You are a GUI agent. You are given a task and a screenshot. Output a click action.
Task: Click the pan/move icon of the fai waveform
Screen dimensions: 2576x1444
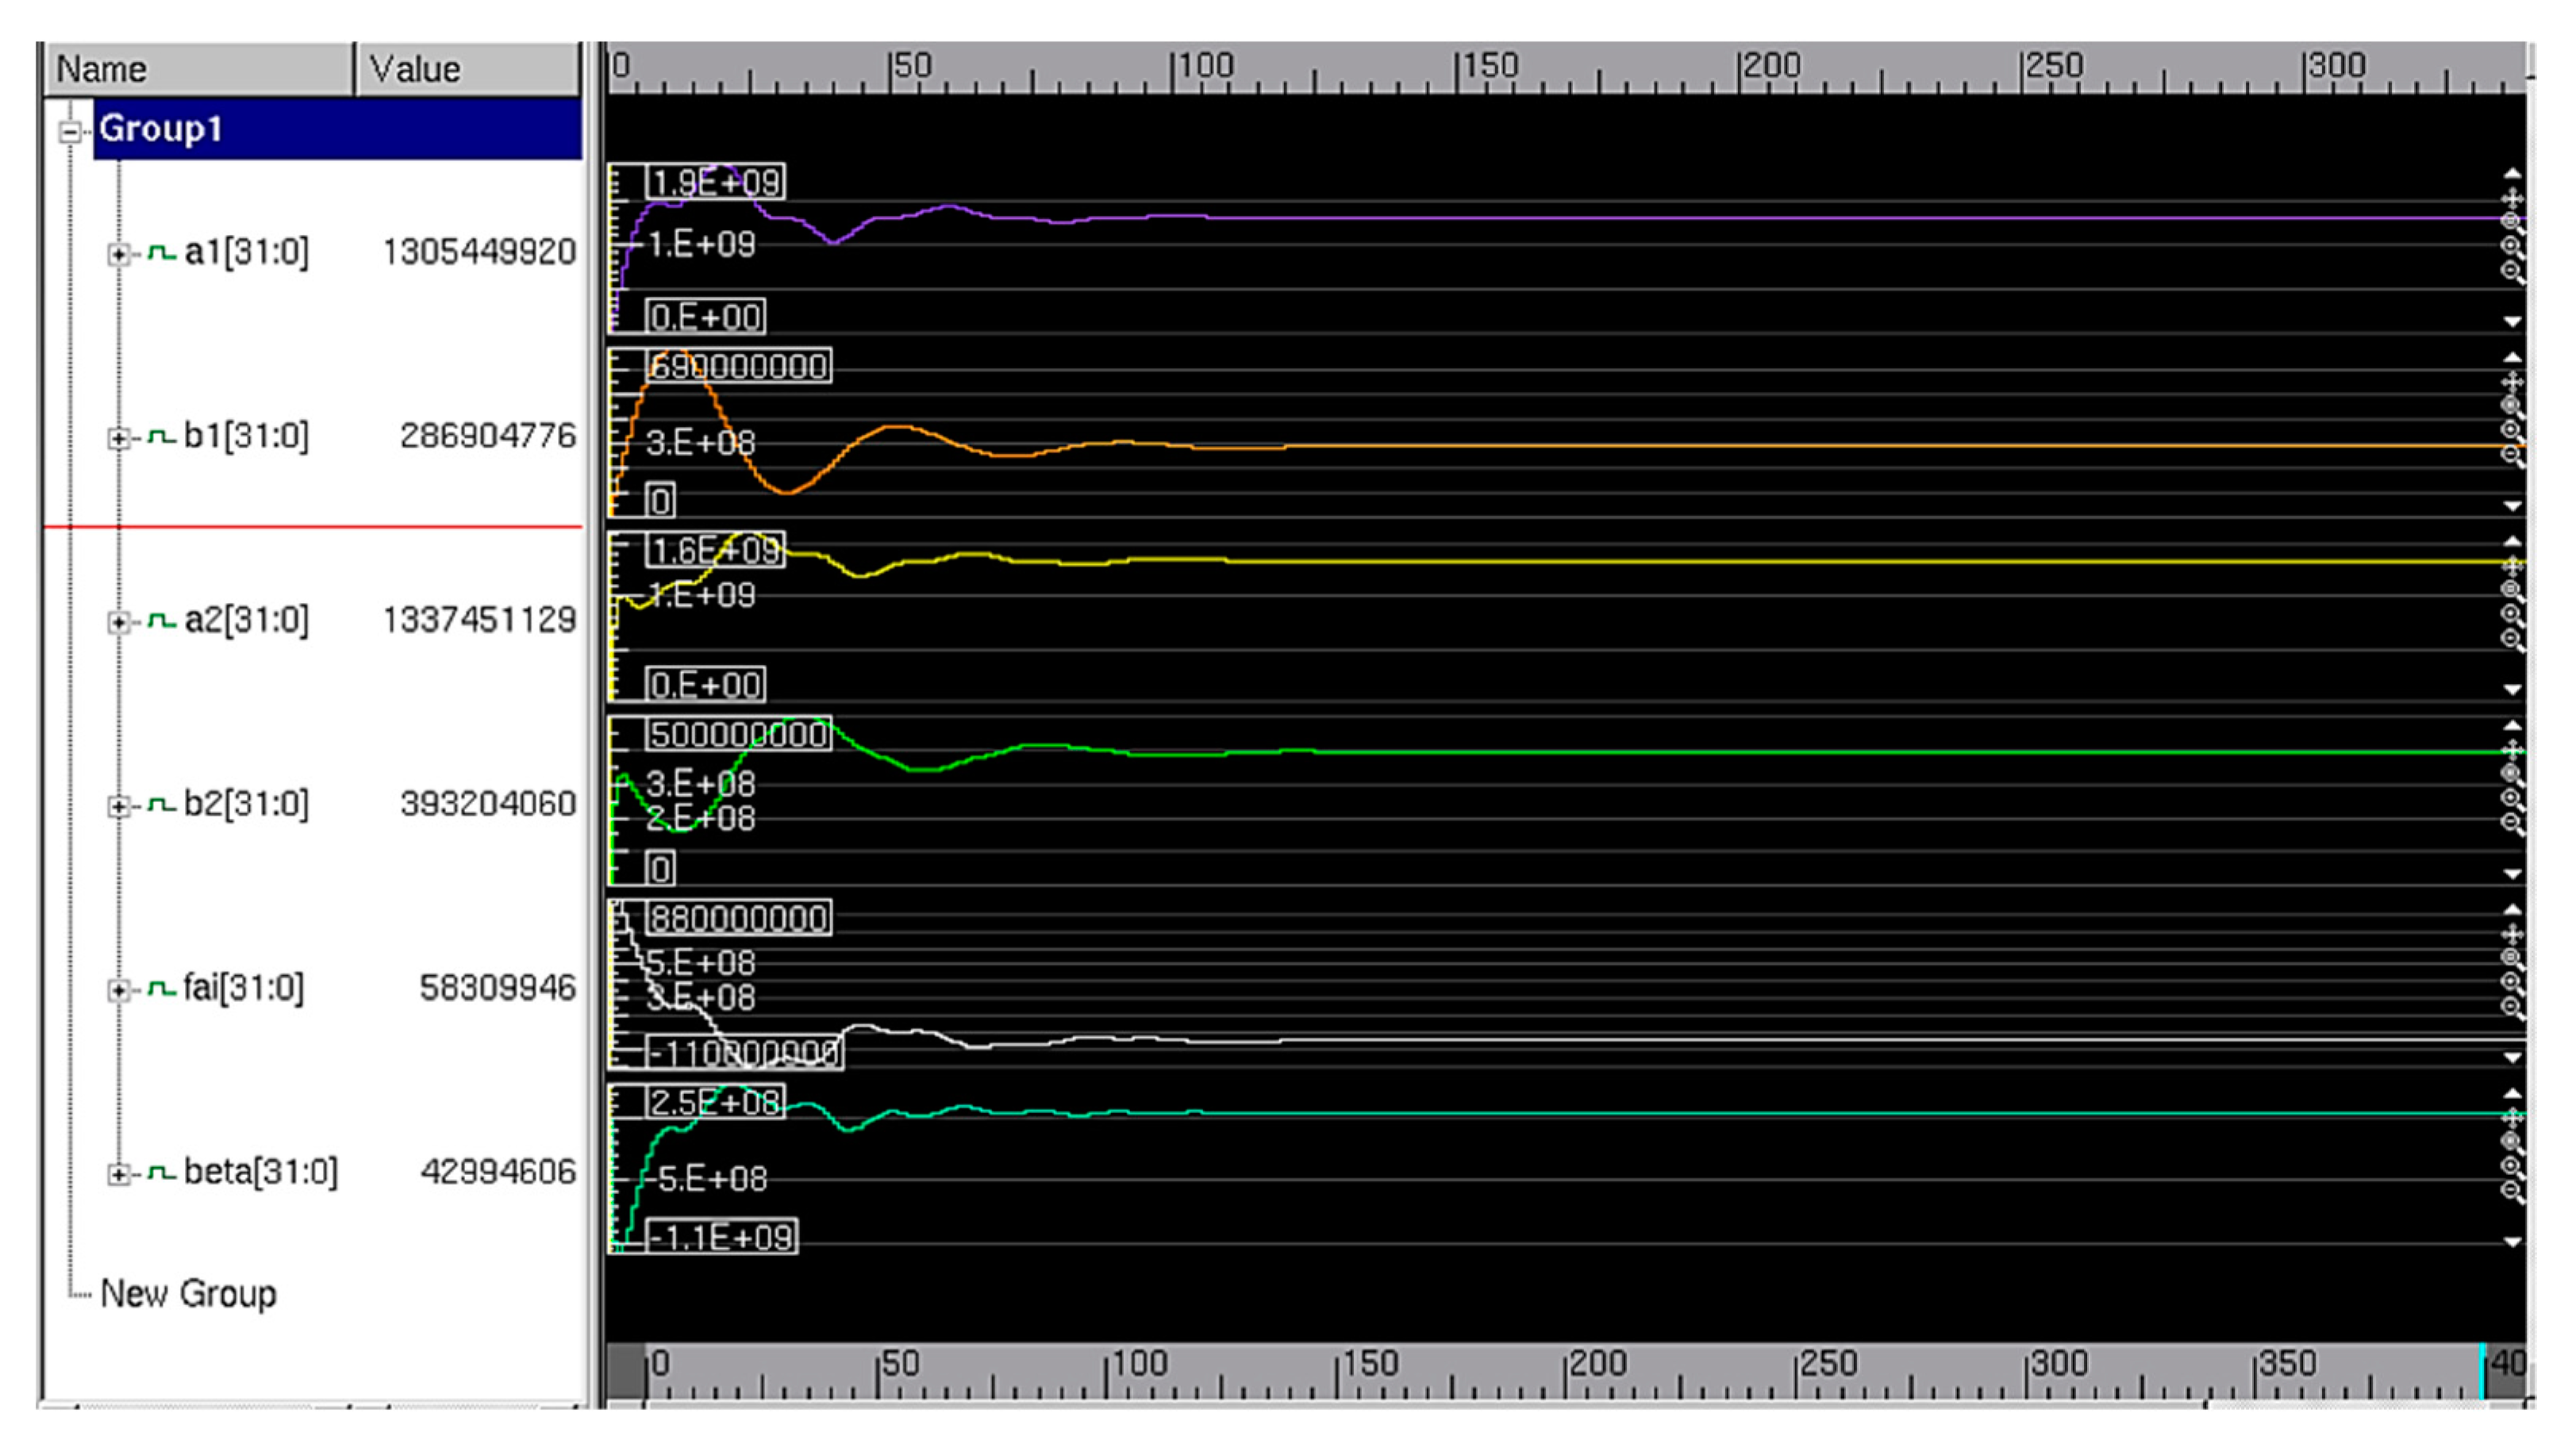click(2512, 934)
